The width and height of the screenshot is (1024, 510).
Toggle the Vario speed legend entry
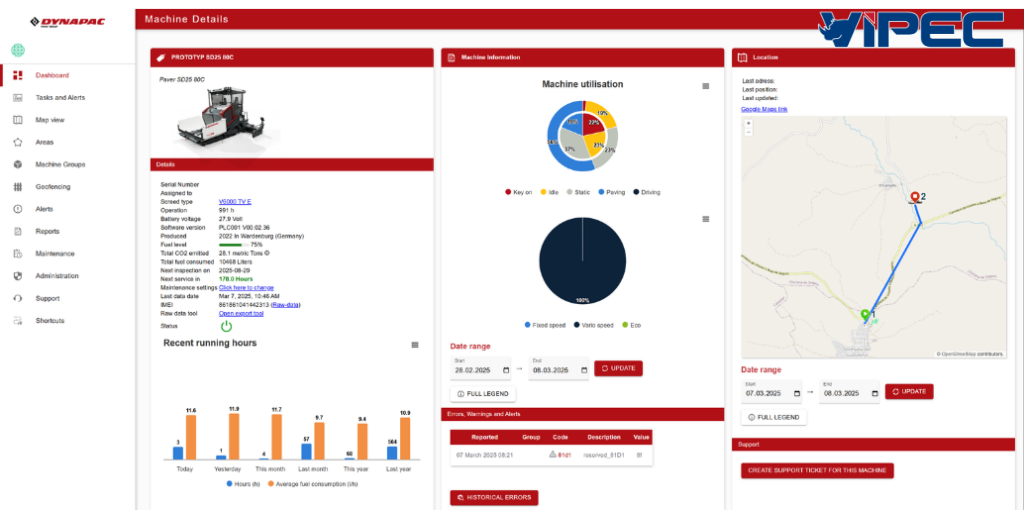593,325
